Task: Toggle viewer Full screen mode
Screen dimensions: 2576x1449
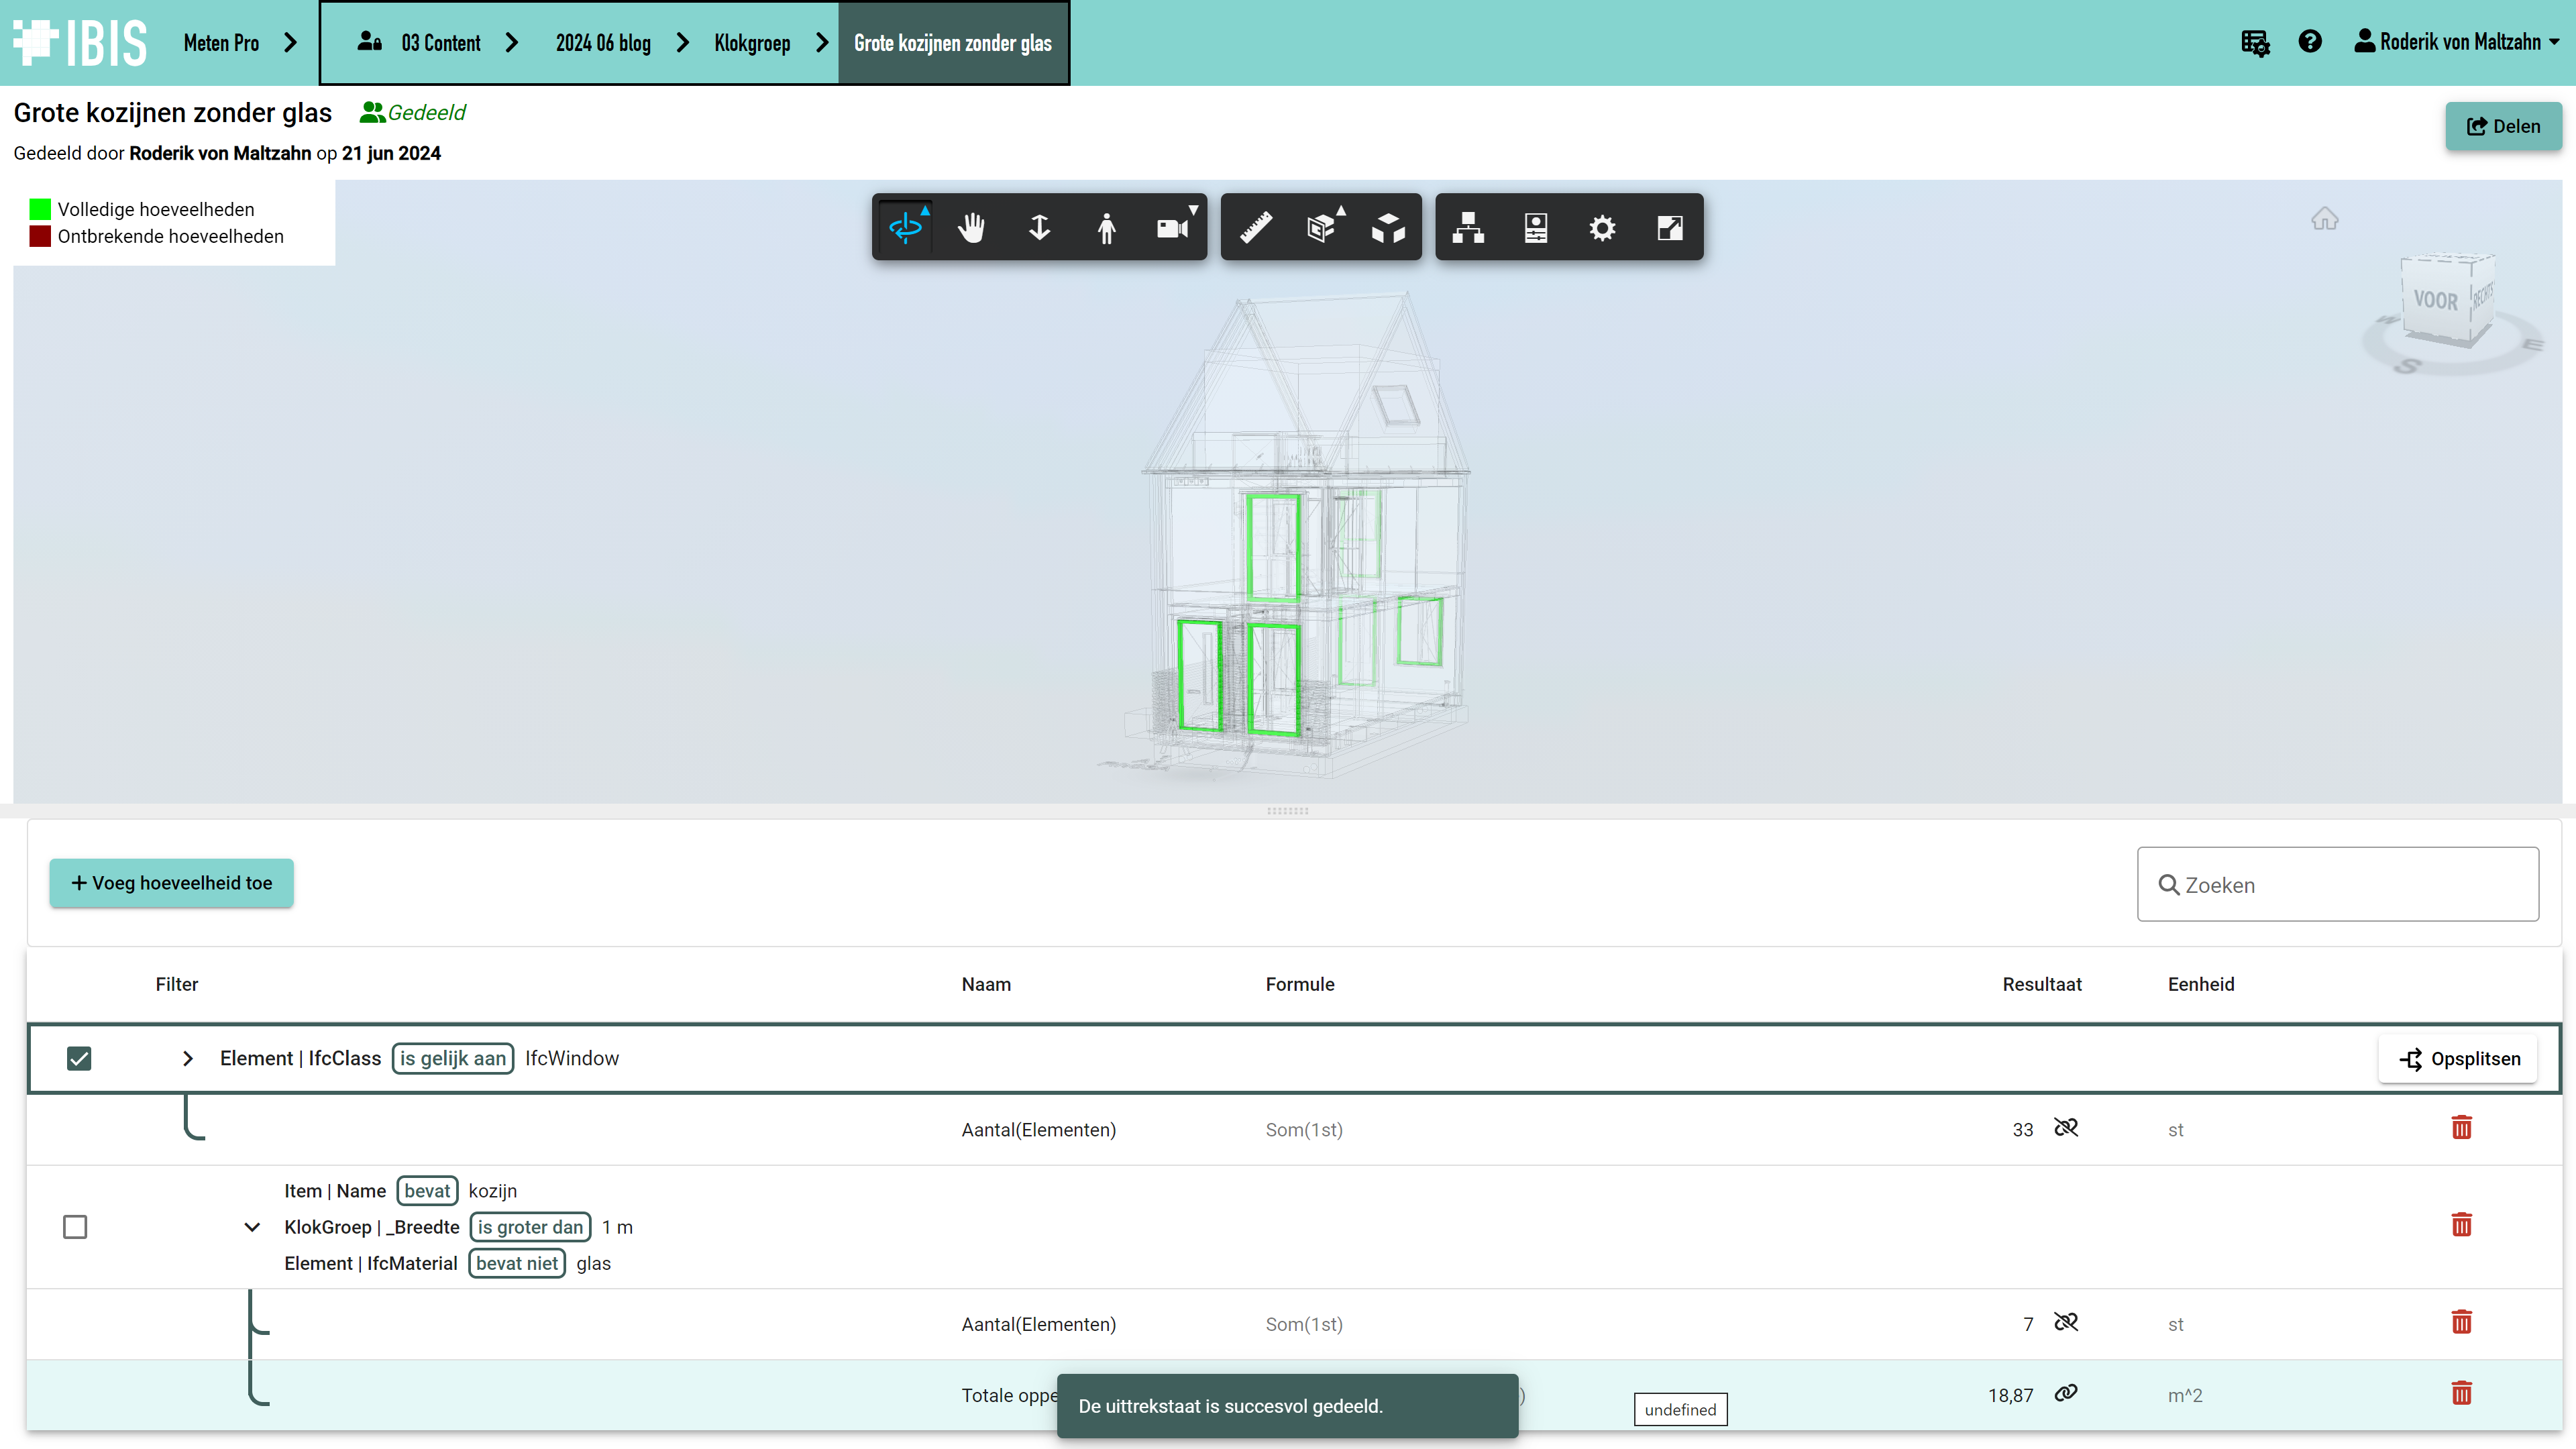Action: click(x=1669, y=227)
